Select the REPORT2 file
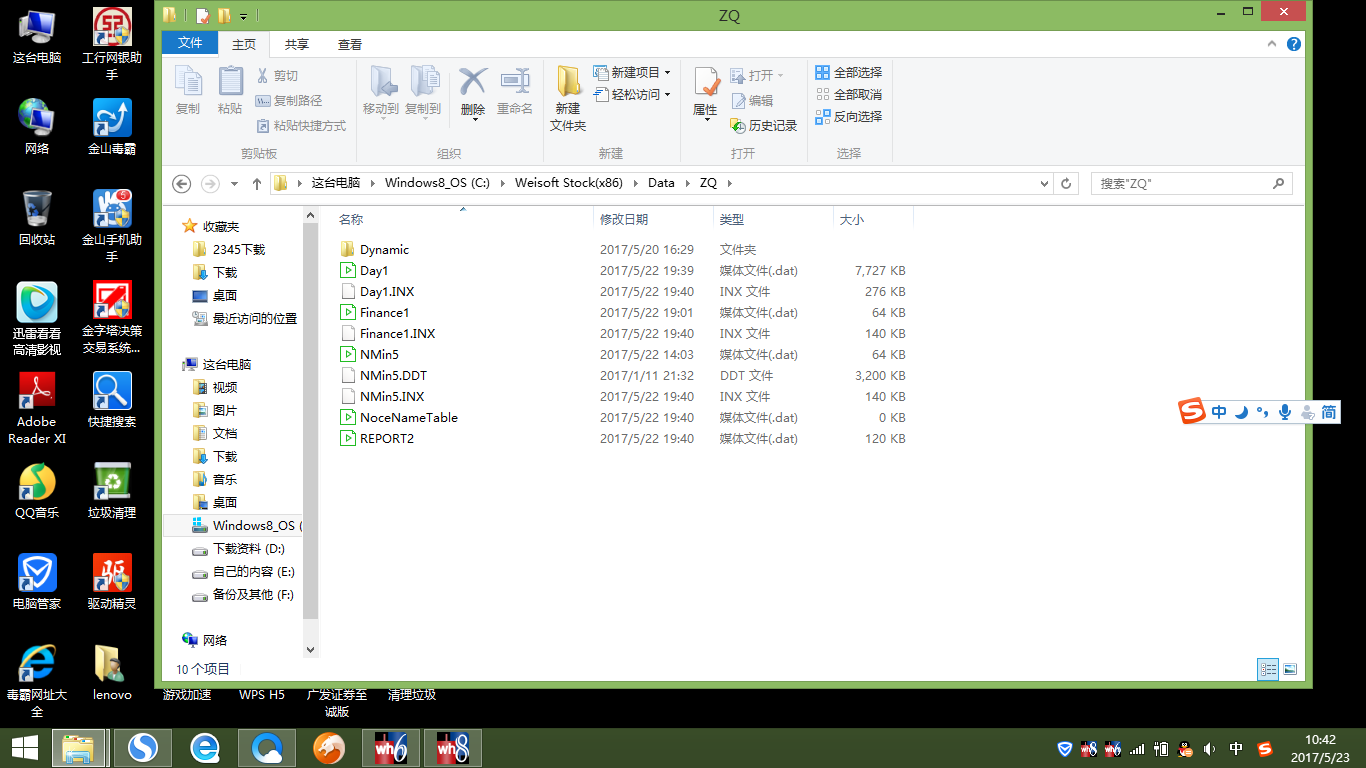This screenshot has height=768, width=1366. click(x=386, y=439)
